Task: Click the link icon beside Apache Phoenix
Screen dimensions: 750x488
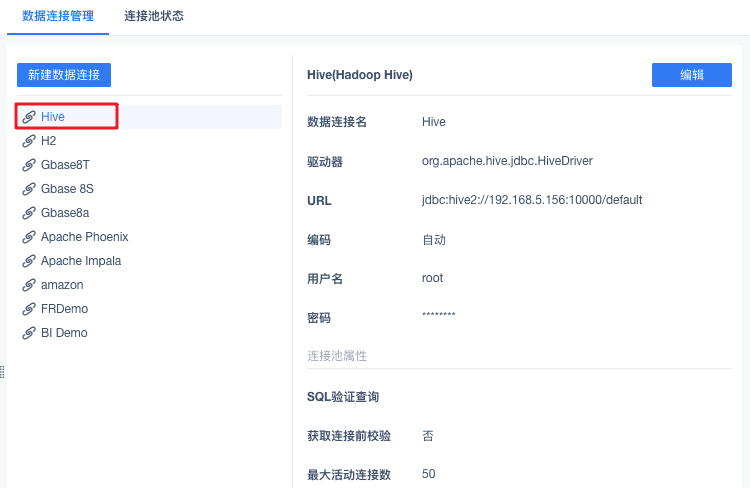Action: [29, 237]
